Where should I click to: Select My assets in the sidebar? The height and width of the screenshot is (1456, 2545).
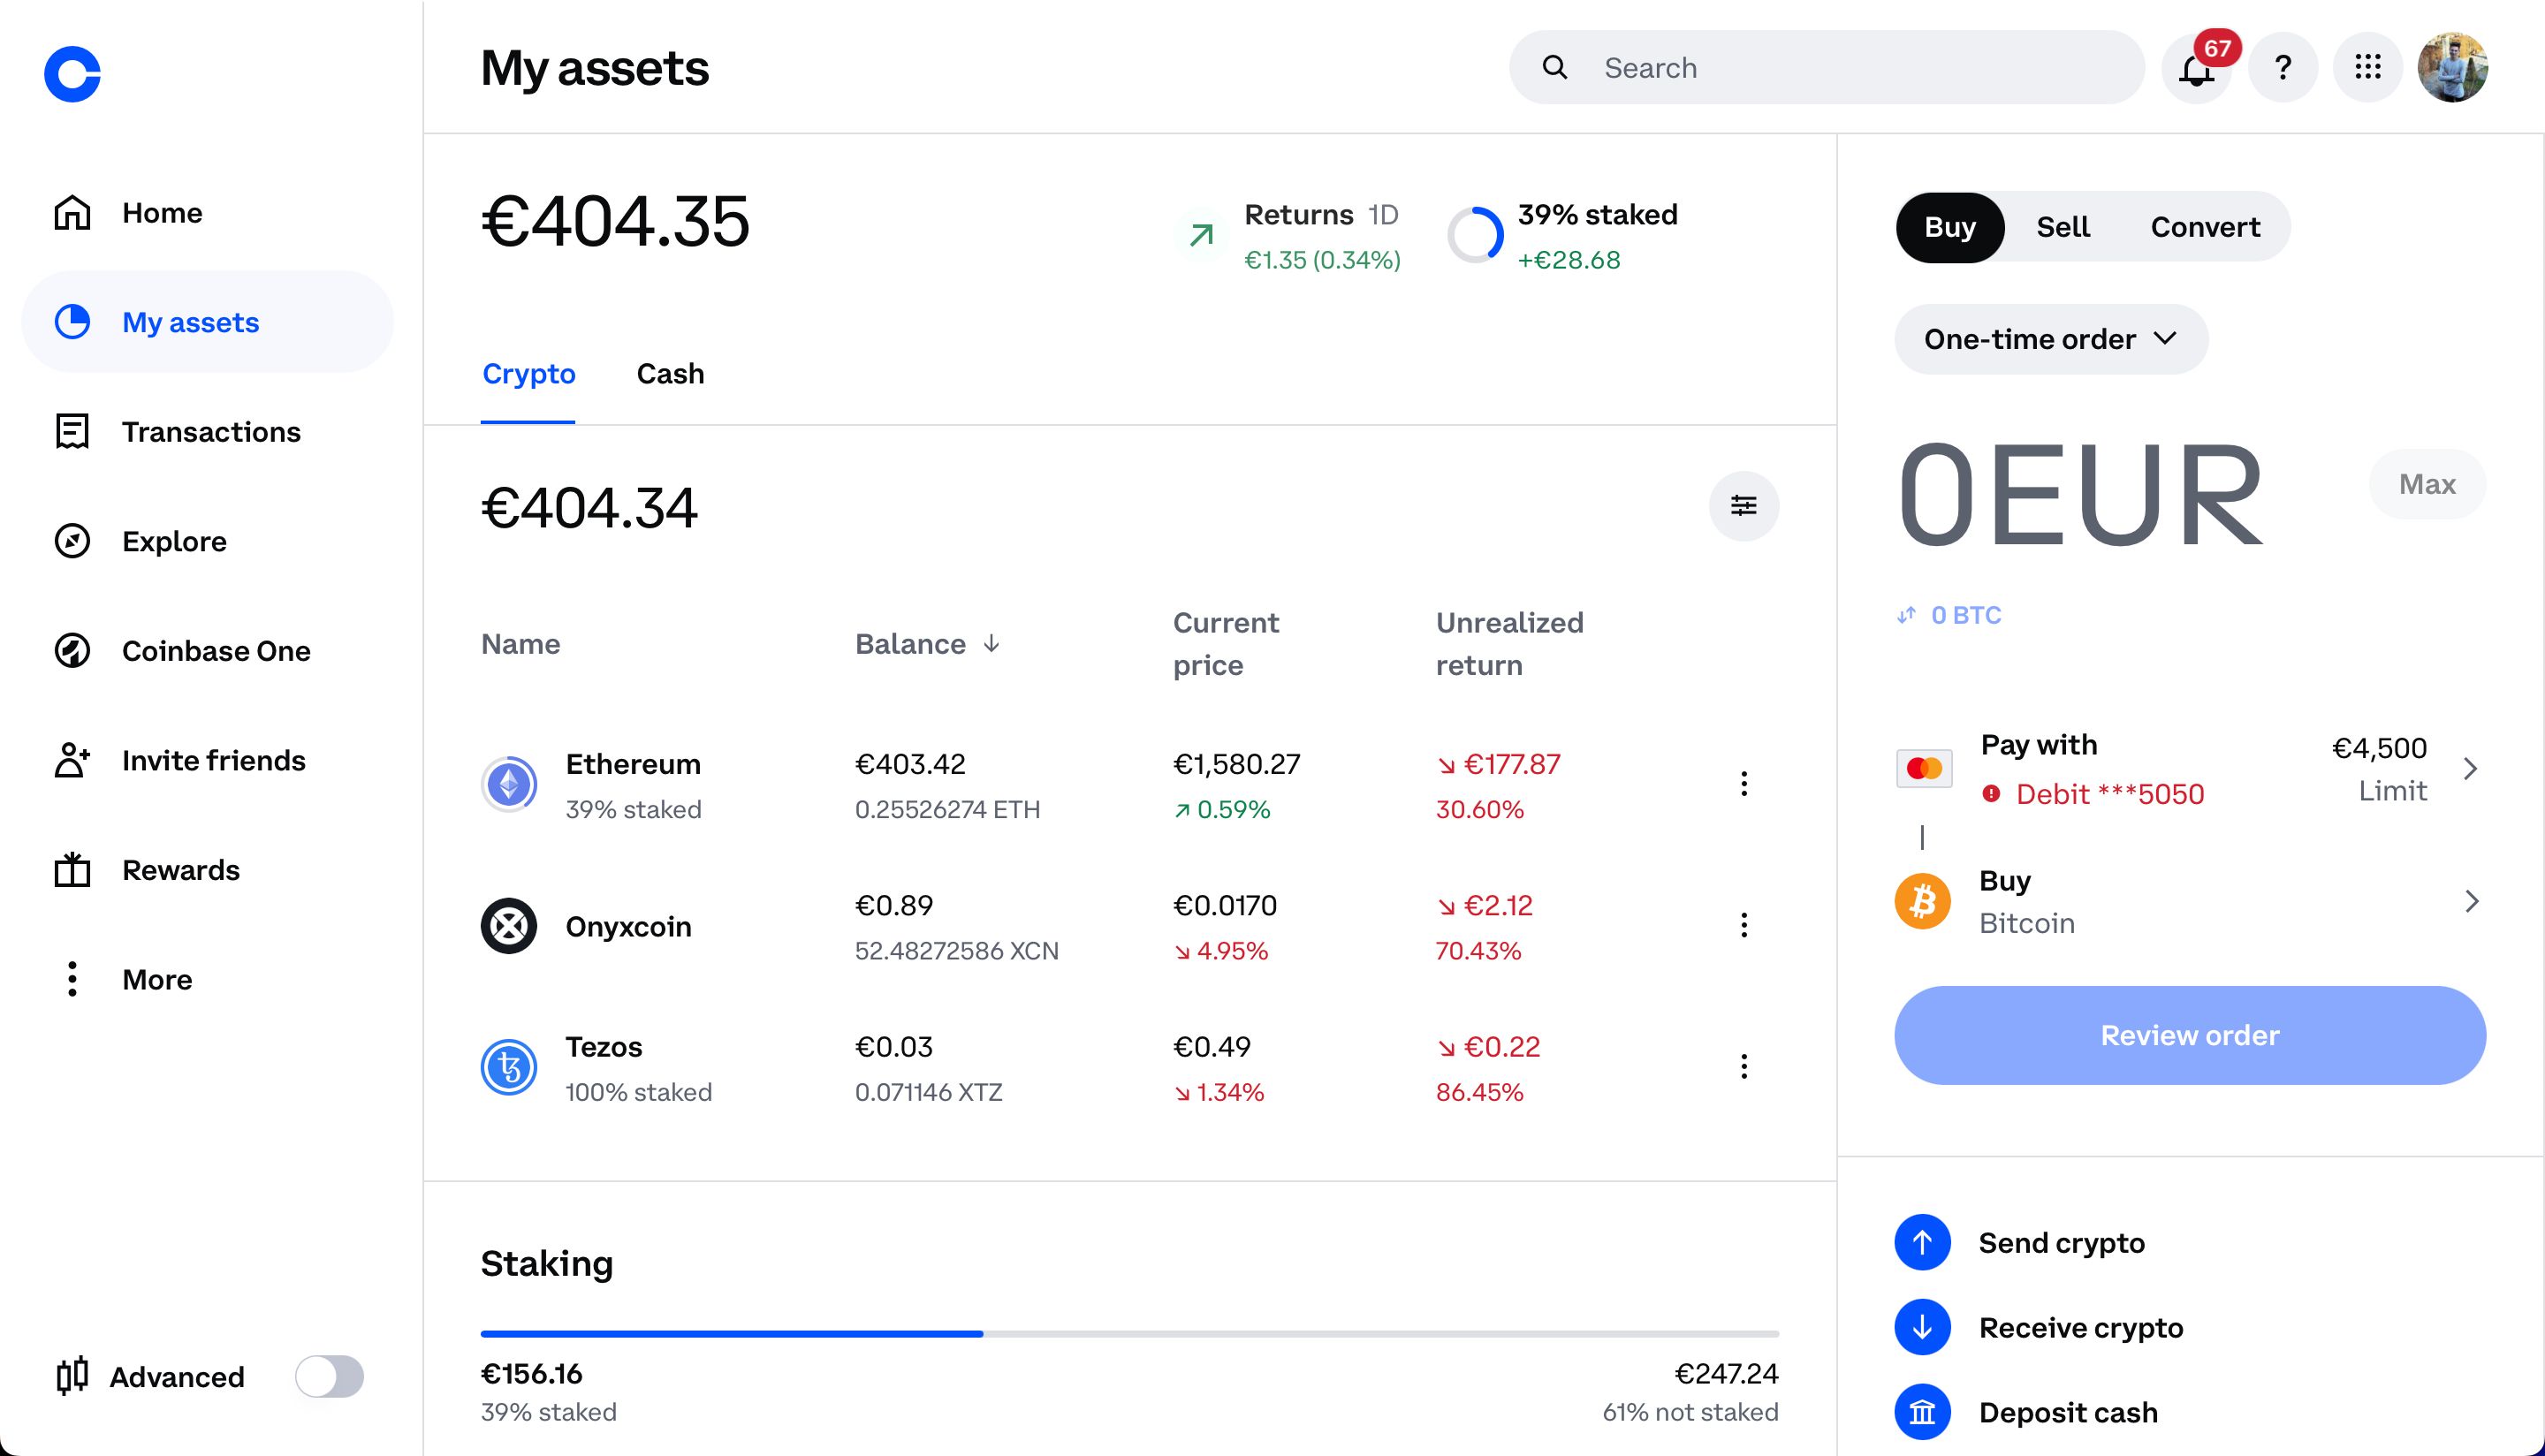[208, 322]
